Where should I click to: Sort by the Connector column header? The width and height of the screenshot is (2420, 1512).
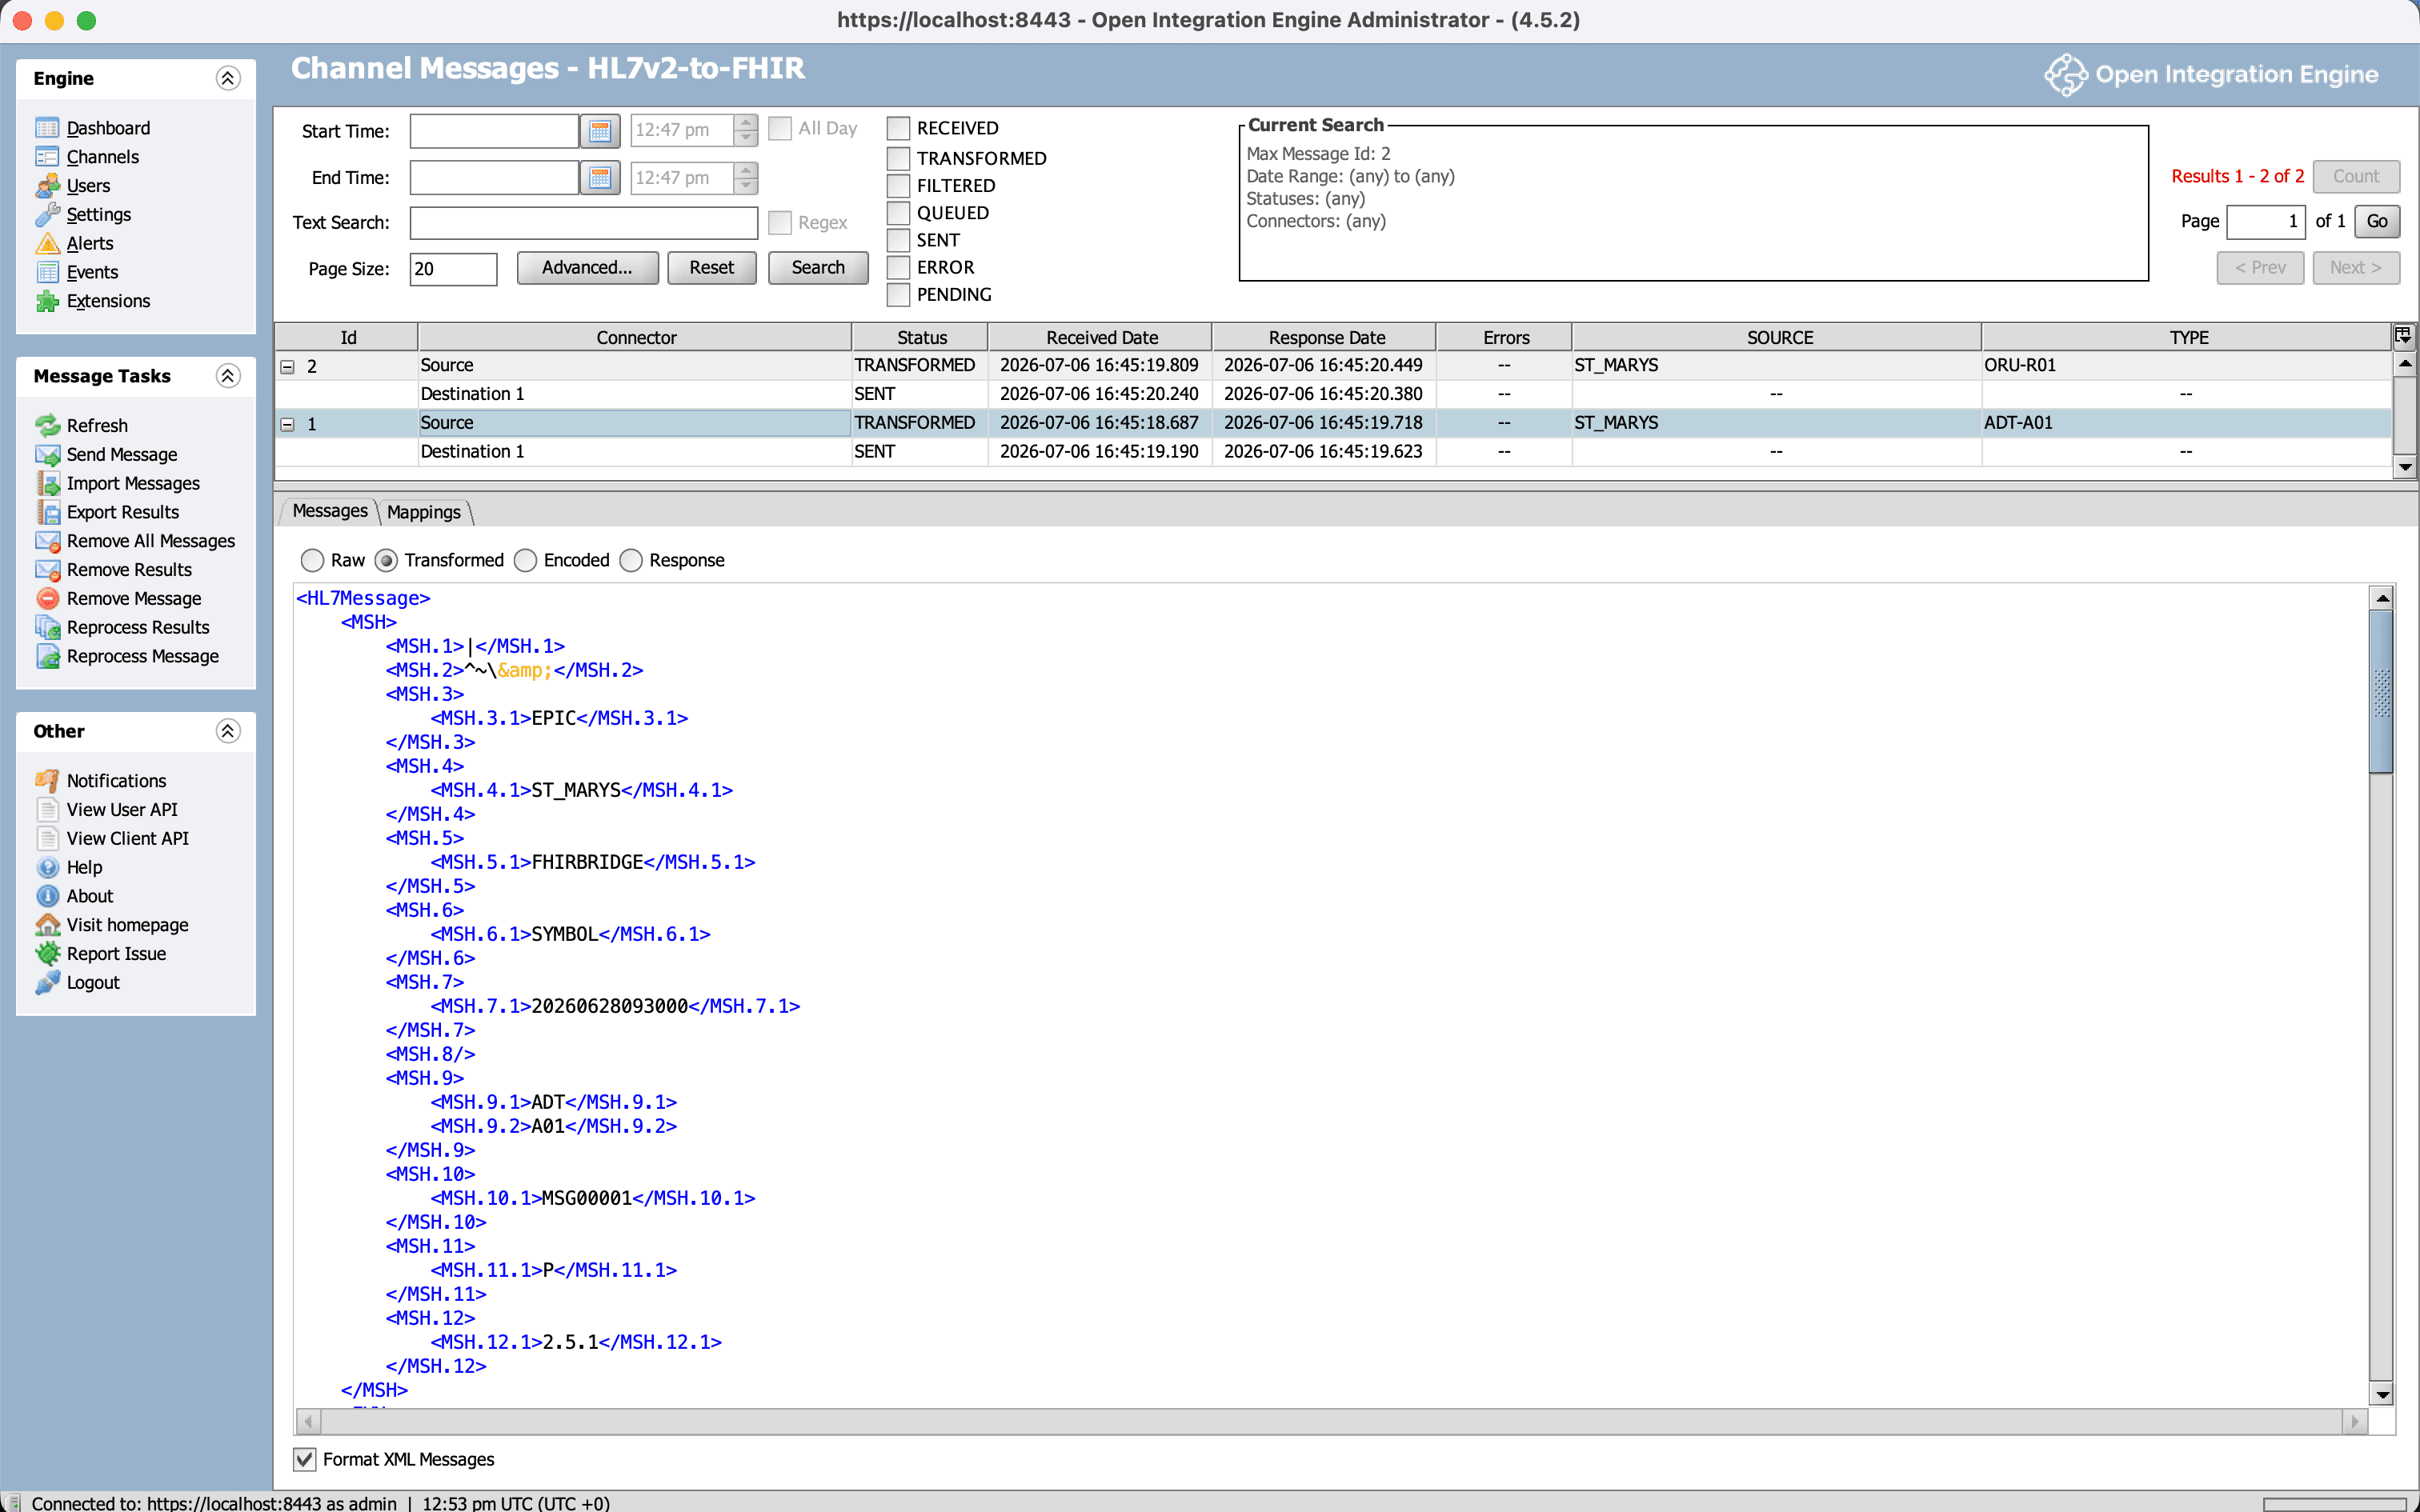click(x=635, y=337)
